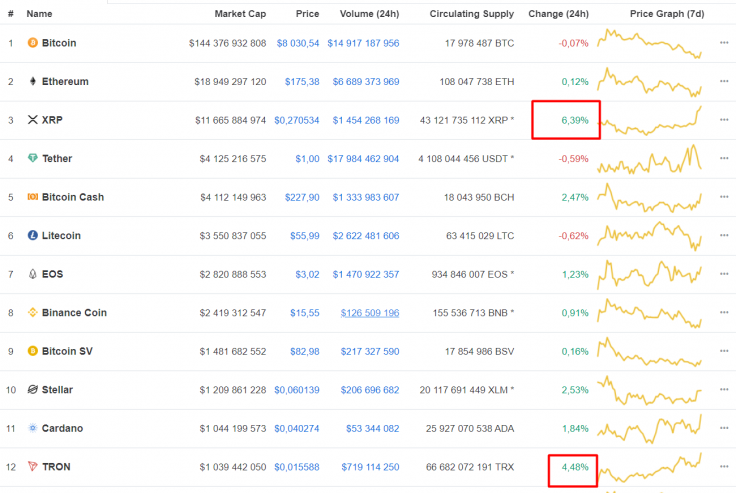Open the three-dot menu for Litecoin
736x493 pixels.
(724, 235)
